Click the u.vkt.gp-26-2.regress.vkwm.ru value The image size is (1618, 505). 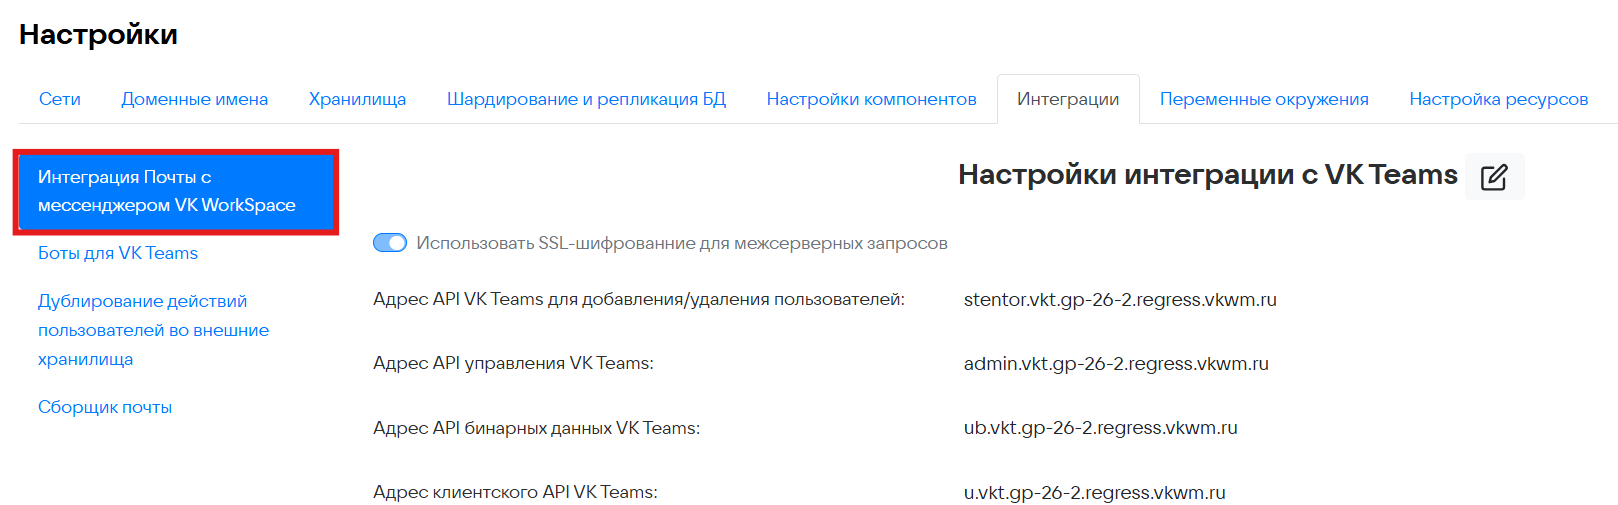click(1095, 492)
